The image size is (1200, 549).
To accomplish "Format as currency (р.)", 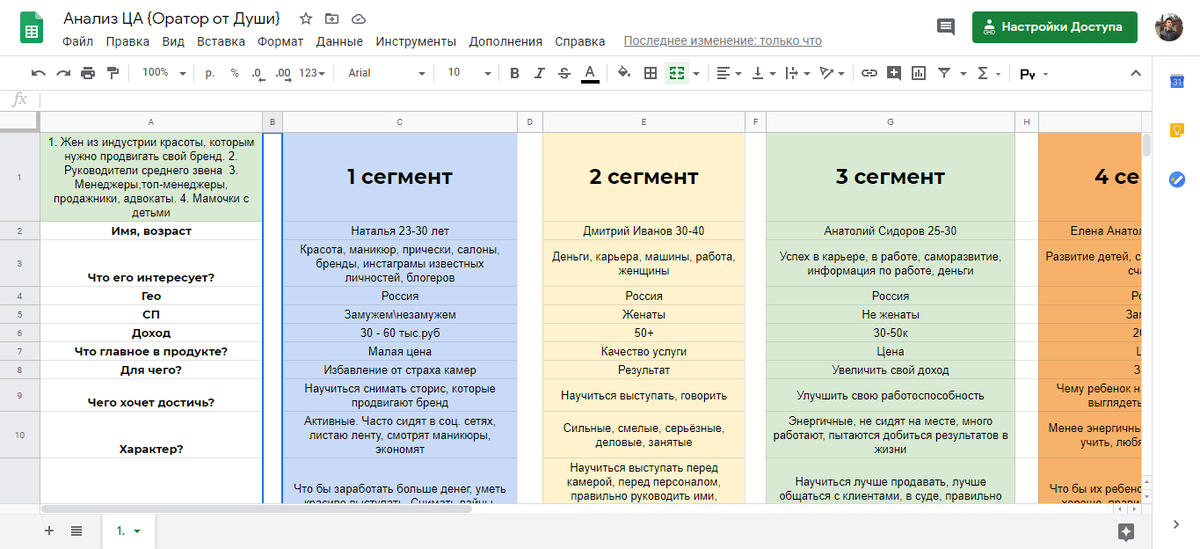I will pyautogui.click(x=210, y=73).
